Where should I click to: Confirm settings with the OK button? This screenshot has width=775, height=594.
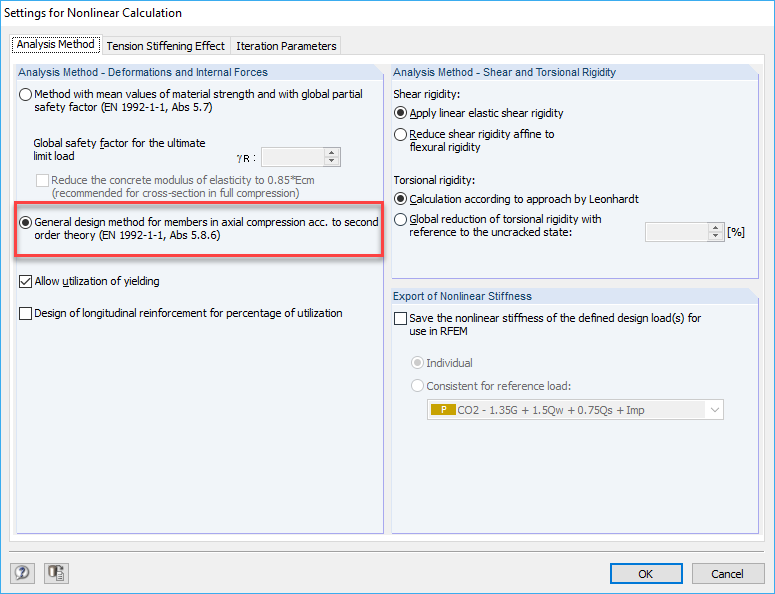pyautogui.click(x=646, y=574)
